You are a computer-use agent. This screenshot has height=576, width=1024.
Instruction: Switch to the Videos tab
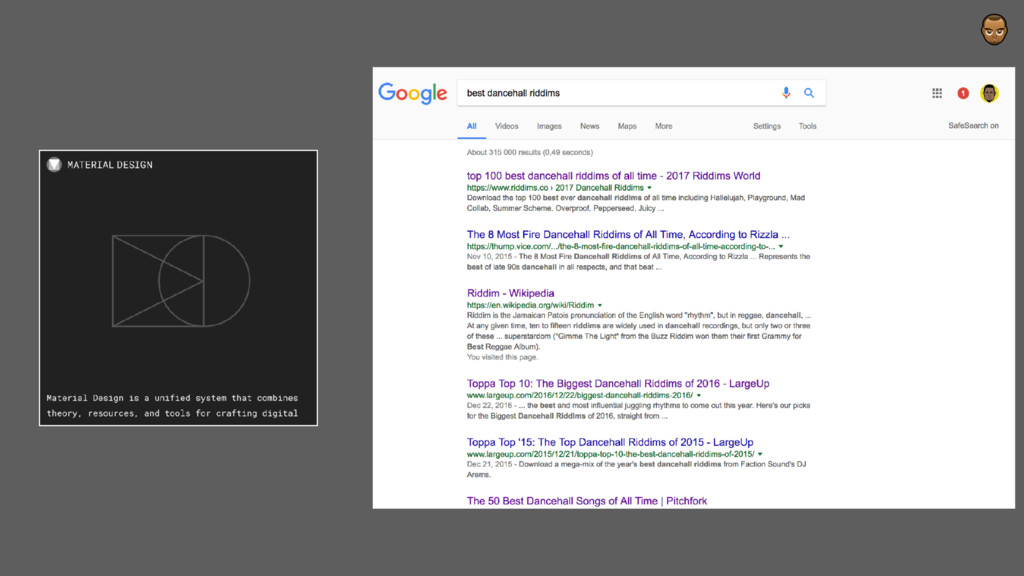coord(506,126)
